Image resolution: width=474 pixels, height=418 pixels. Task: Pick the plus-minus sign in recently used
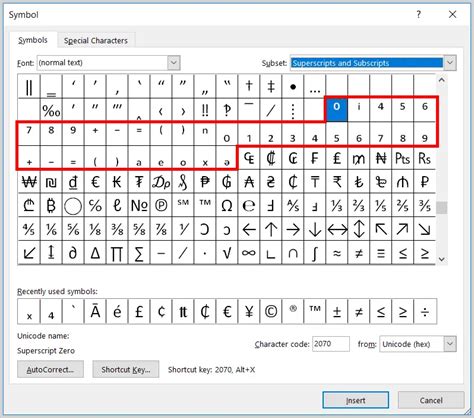point(337,312)
